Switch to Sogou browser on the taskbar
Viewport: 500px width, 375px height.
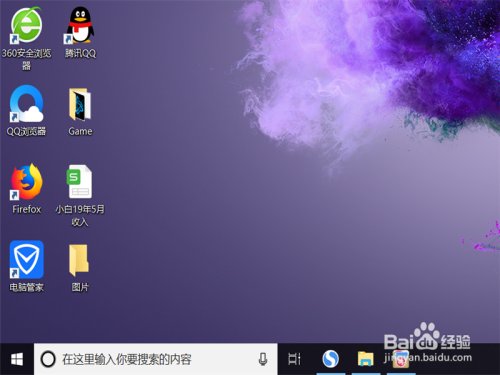pos(331,359)
